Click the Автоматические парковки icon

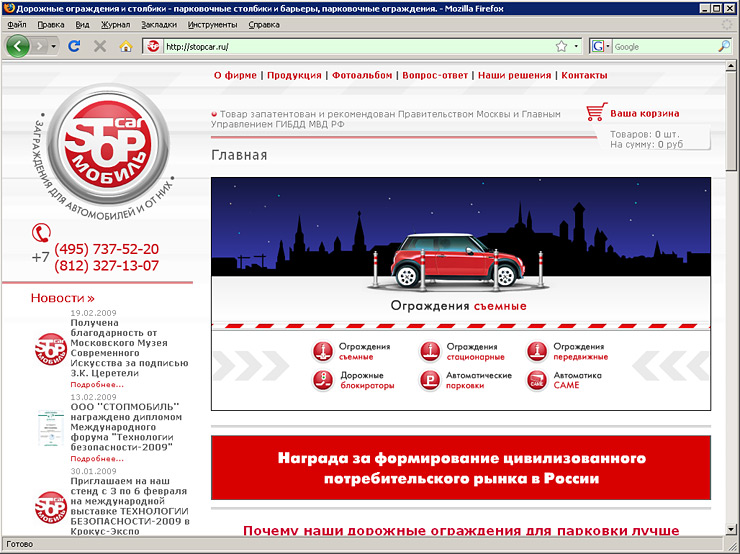(428, 380)
